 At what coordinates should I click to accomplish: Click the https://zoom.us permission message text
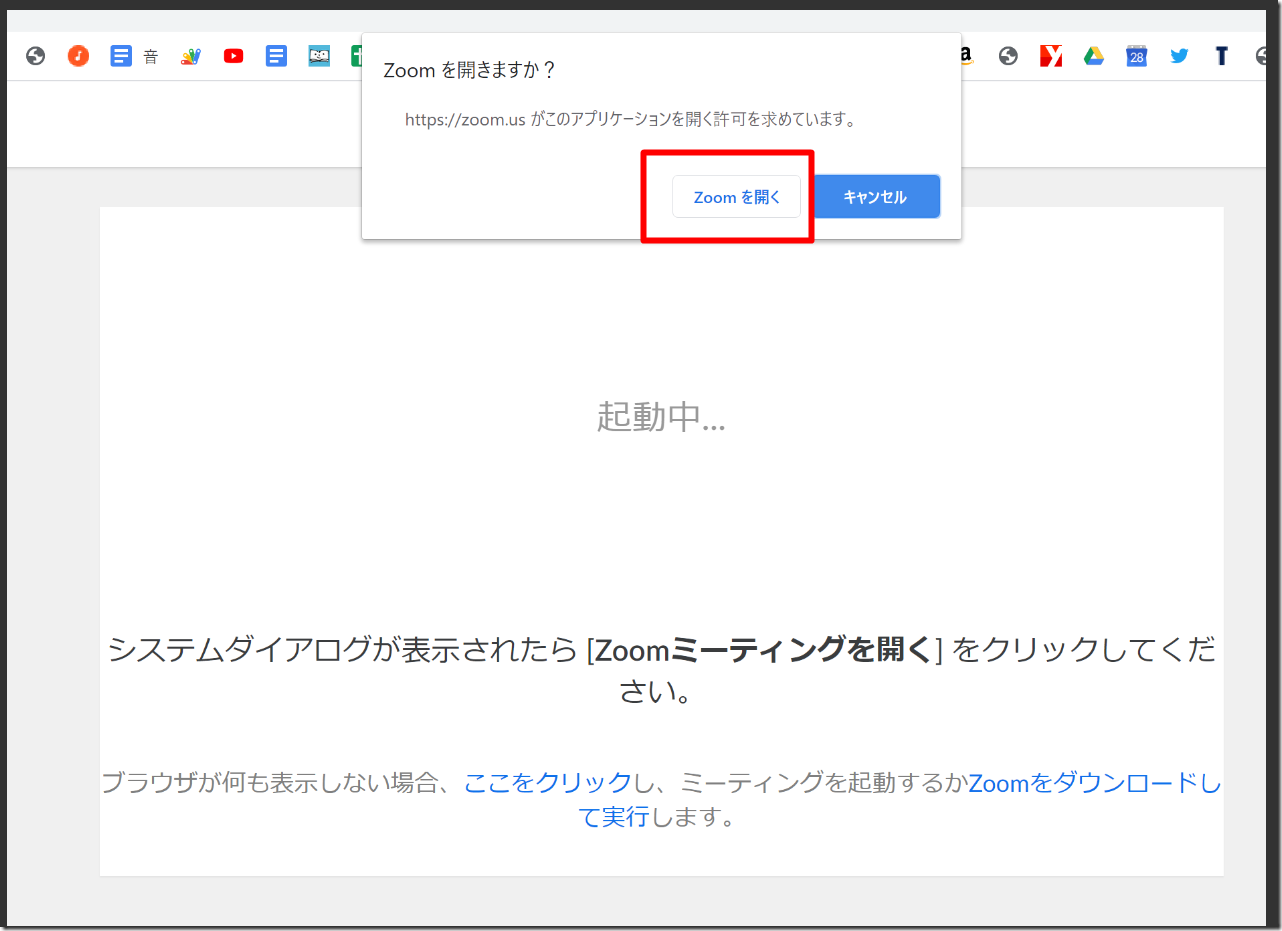tap(630, 119)
